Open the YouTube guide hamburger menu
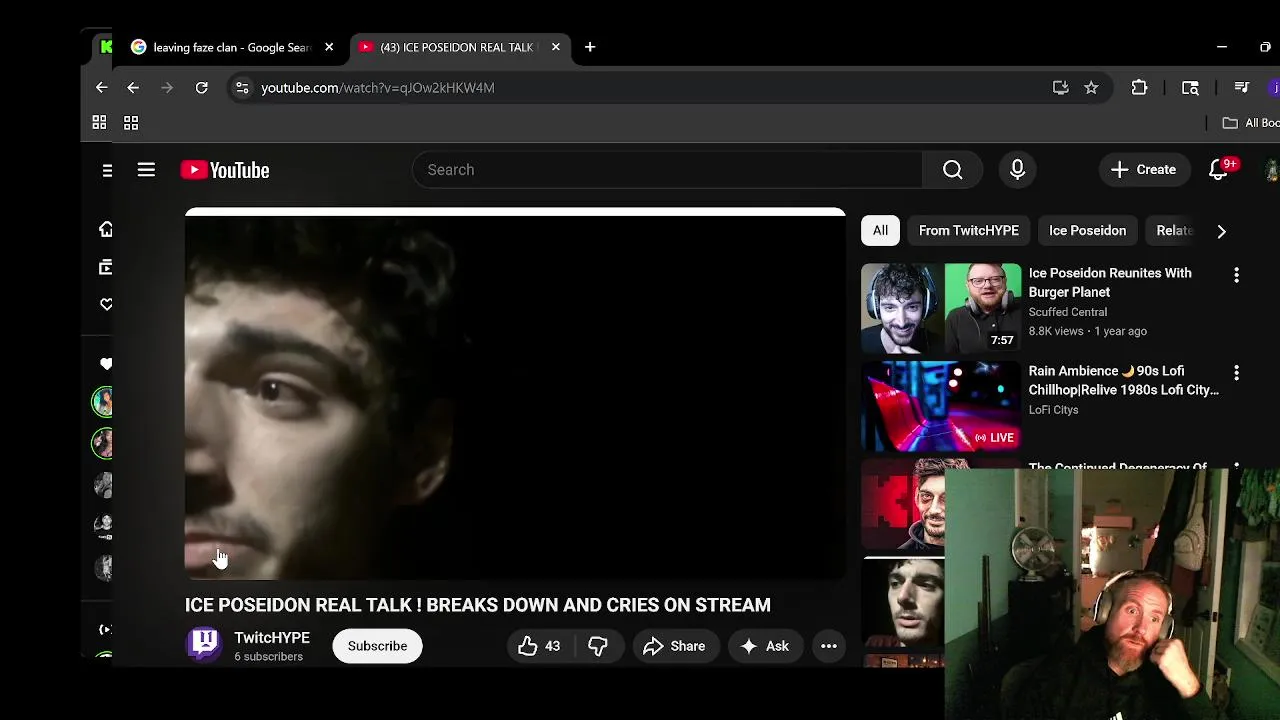This screenshot has height=720, width=1280. [x=146, y=170]
